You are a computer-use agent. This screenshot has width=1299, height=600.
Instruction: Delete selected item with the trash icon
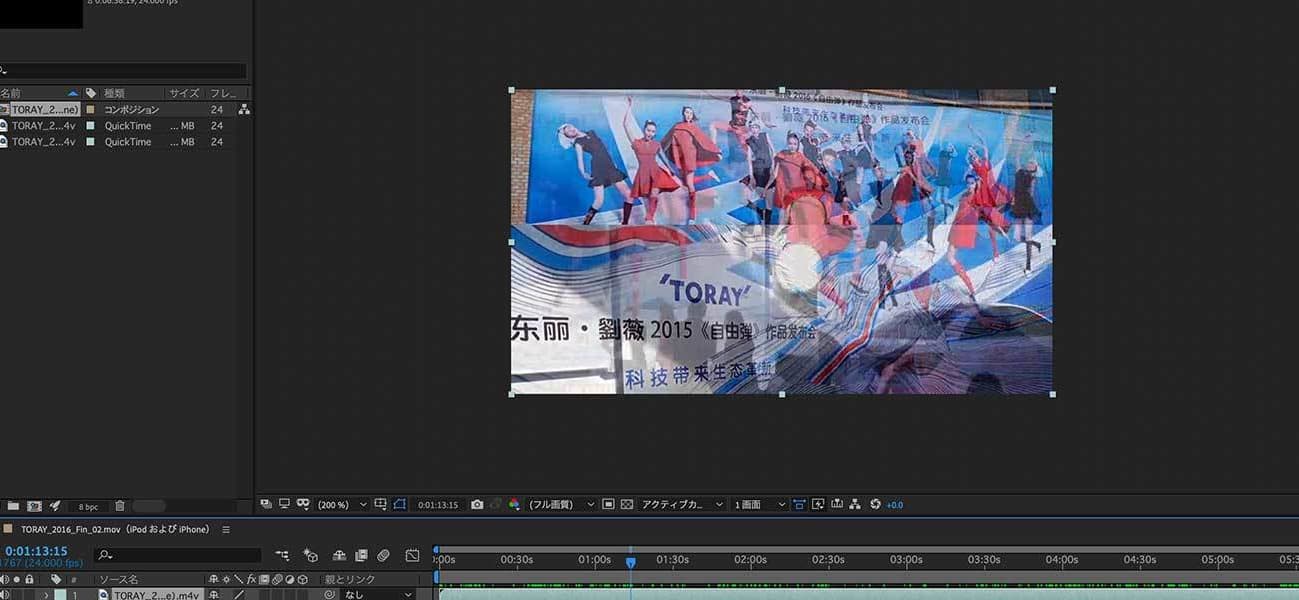pos(120,507)
